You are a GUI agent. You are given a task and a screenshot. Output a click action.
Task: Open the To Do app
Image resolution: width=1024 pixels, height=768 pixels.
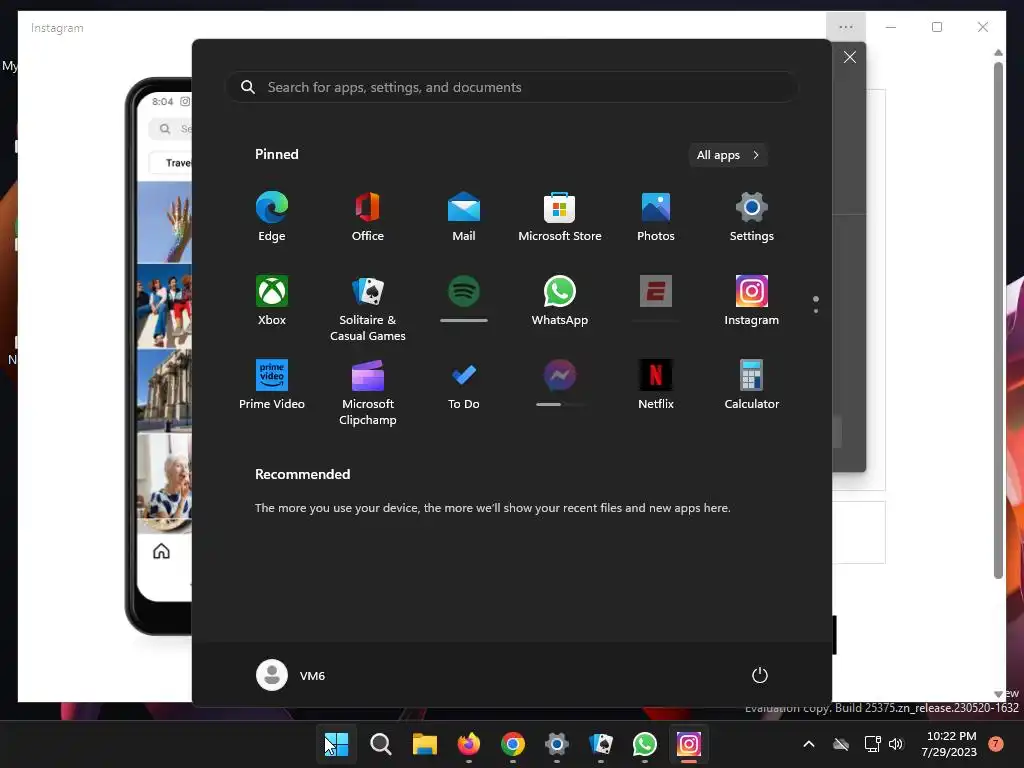click(x=464, y=385)
